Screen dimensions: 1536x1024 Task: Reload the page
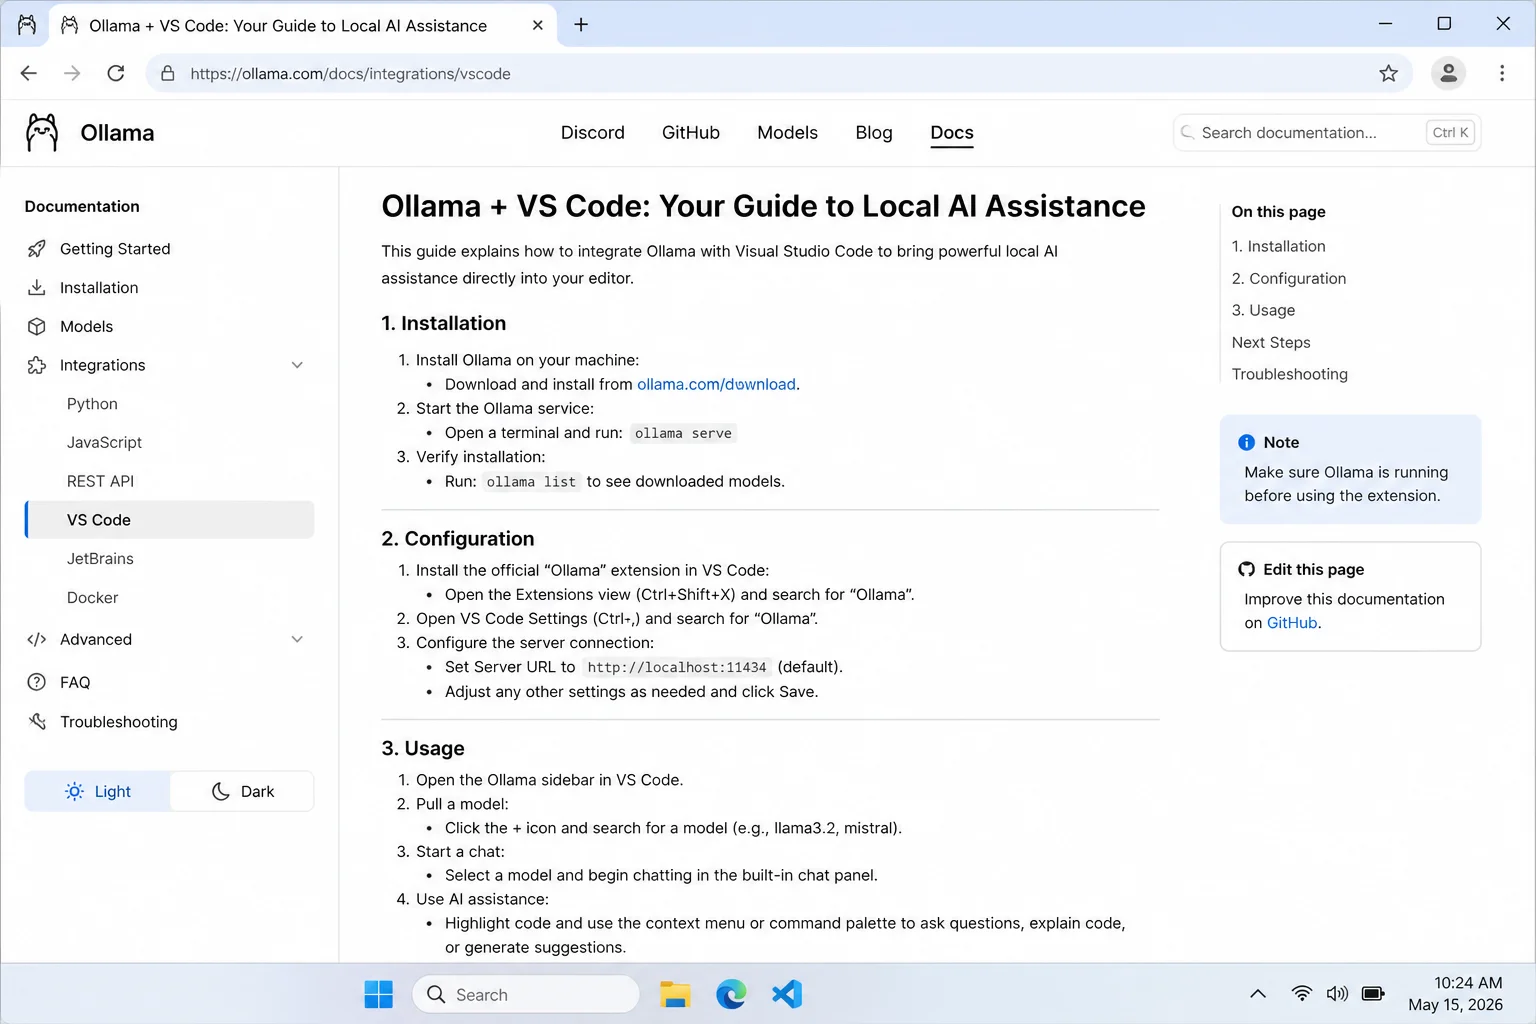[x=116, y=73]
